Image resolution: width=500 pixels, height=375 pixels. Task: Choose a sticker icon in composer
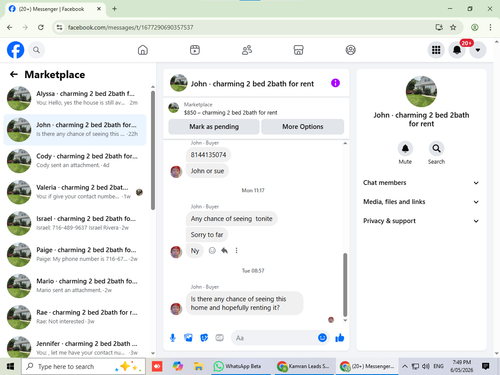[204, 338]
